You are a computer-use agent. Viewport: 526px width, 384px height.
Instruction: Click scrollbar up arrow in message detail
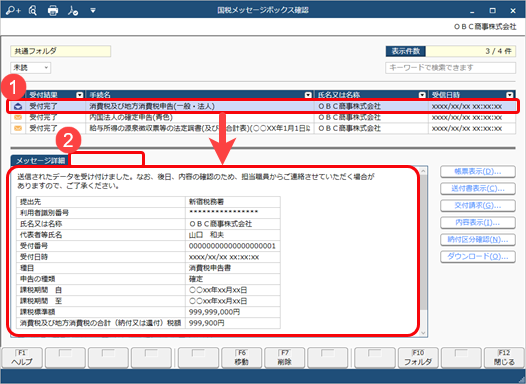pyautogui.click(x=424, y=171)
